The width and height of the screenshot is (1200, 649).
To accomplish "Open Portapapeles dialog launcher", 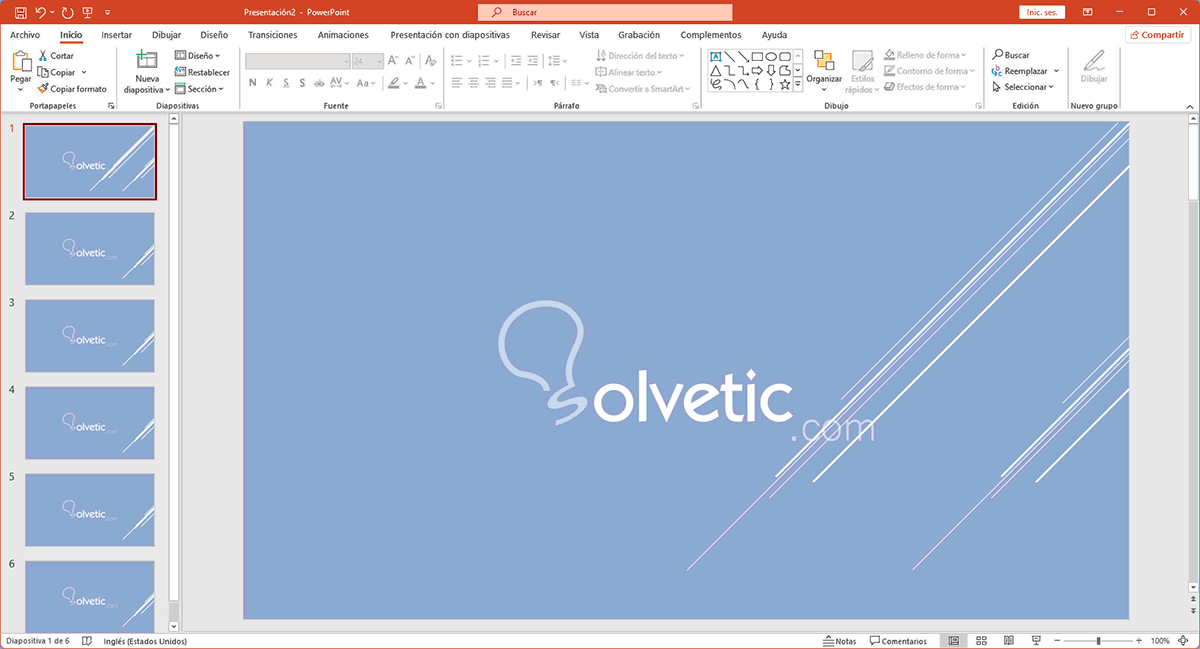I will (111, 105).
